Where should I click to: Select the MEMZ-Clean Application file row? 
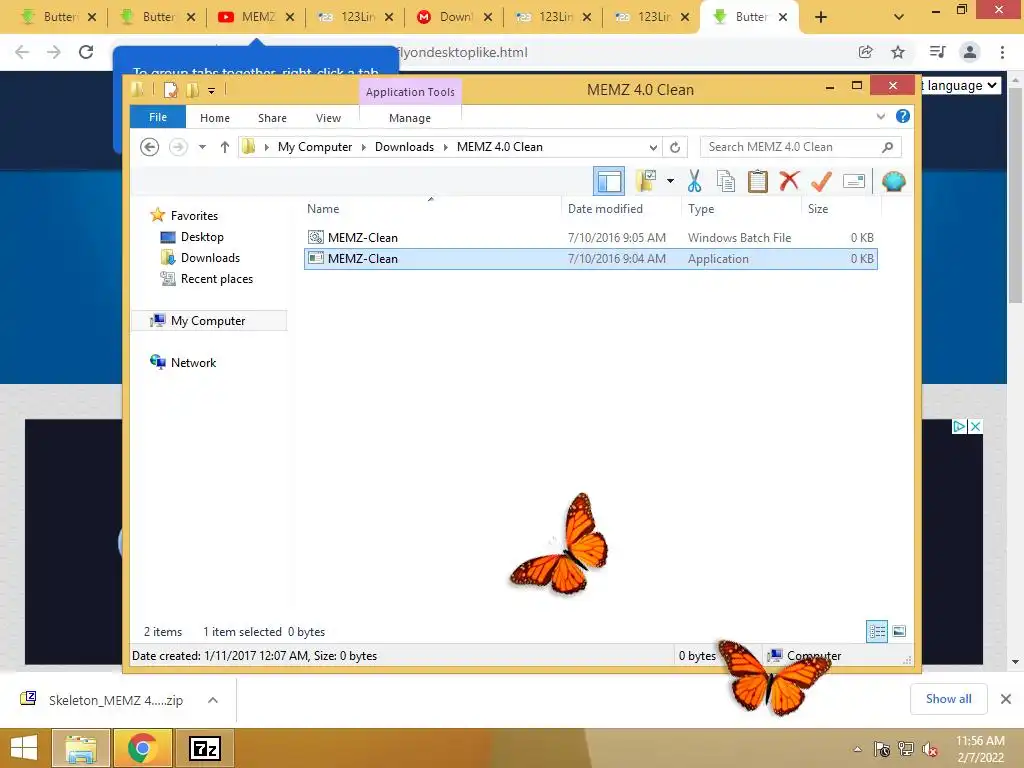[x=590, y=259]
